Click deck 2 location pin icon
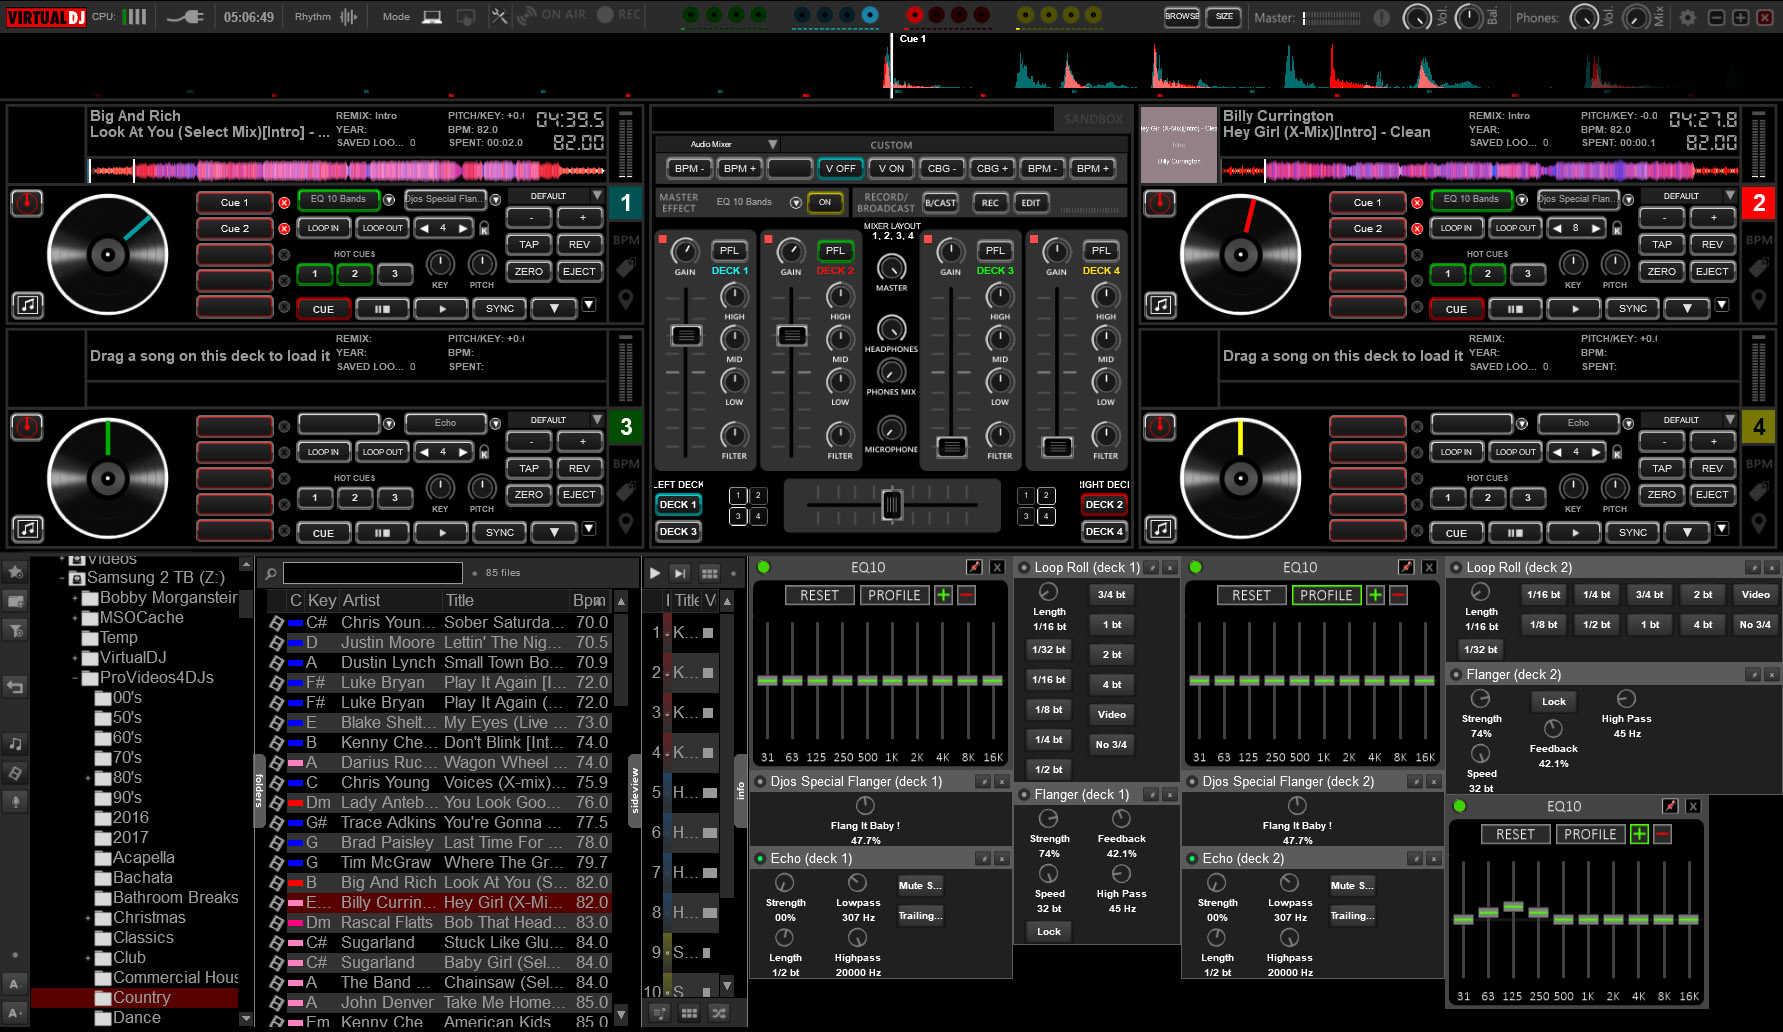This screenshot has width=1783, height=1032. tap(1759, 299)
